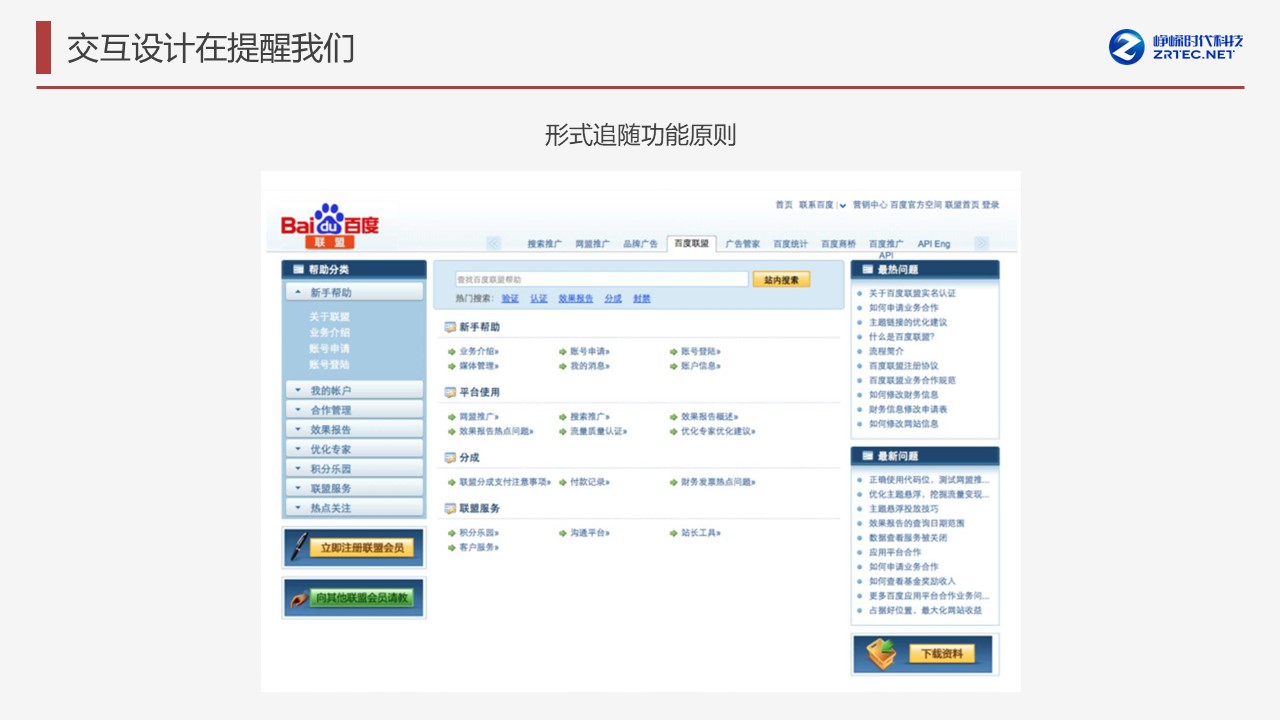Click the download box icon beside 下载资料
The width and height of the screenshot is (1280, 720).
pos(882,654)
